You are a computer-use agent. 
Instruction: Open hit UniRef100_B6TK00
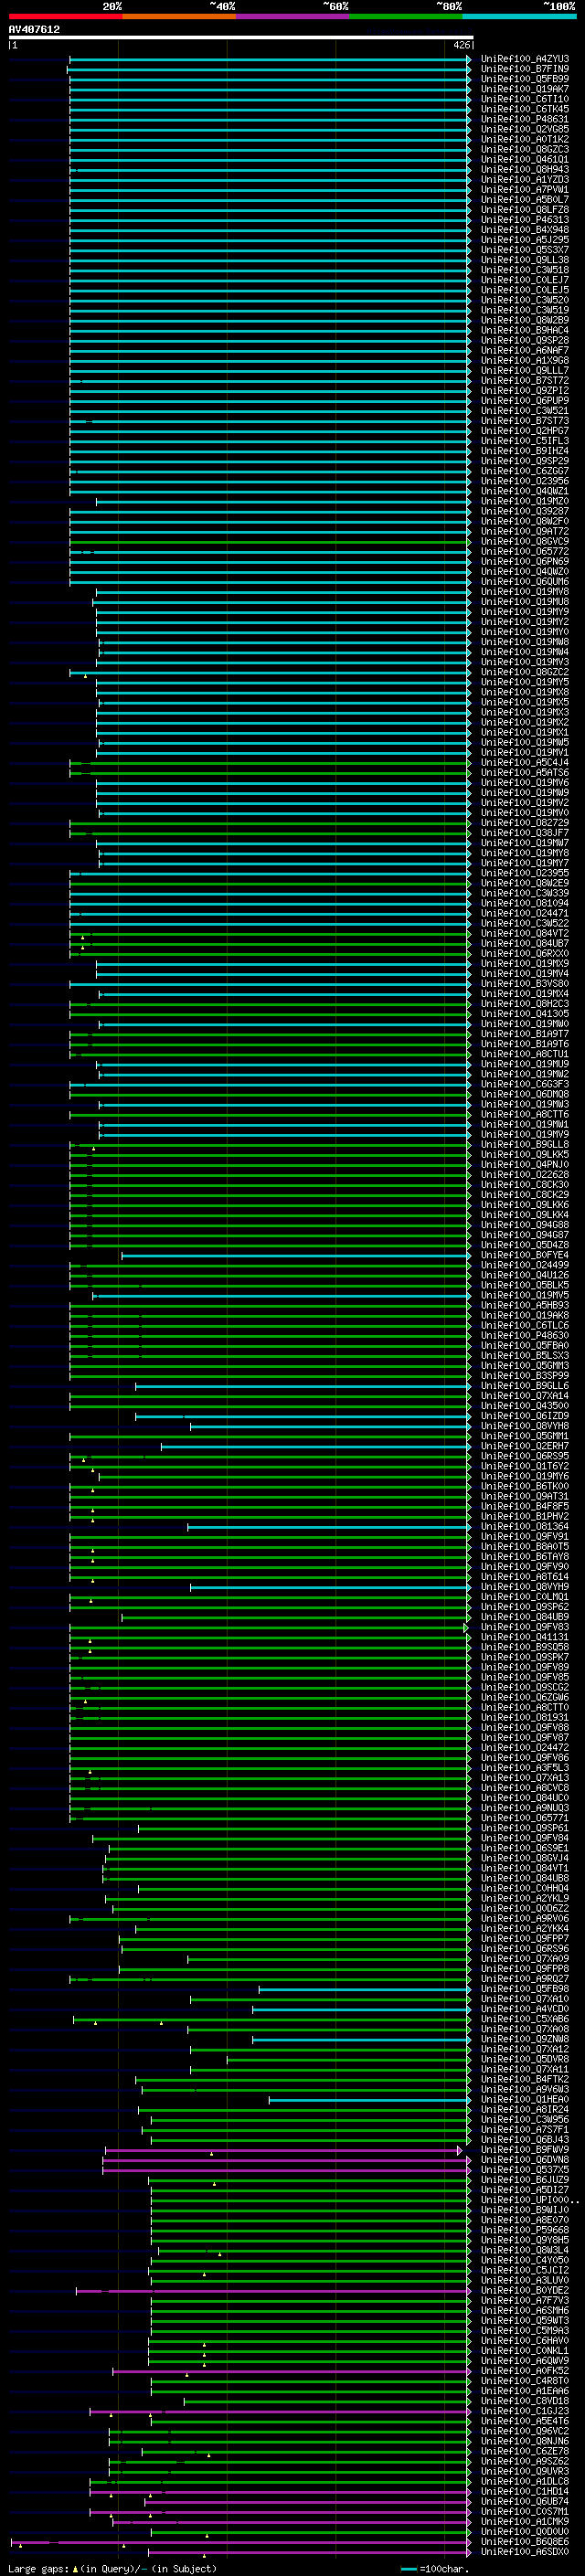(525, 1486)
